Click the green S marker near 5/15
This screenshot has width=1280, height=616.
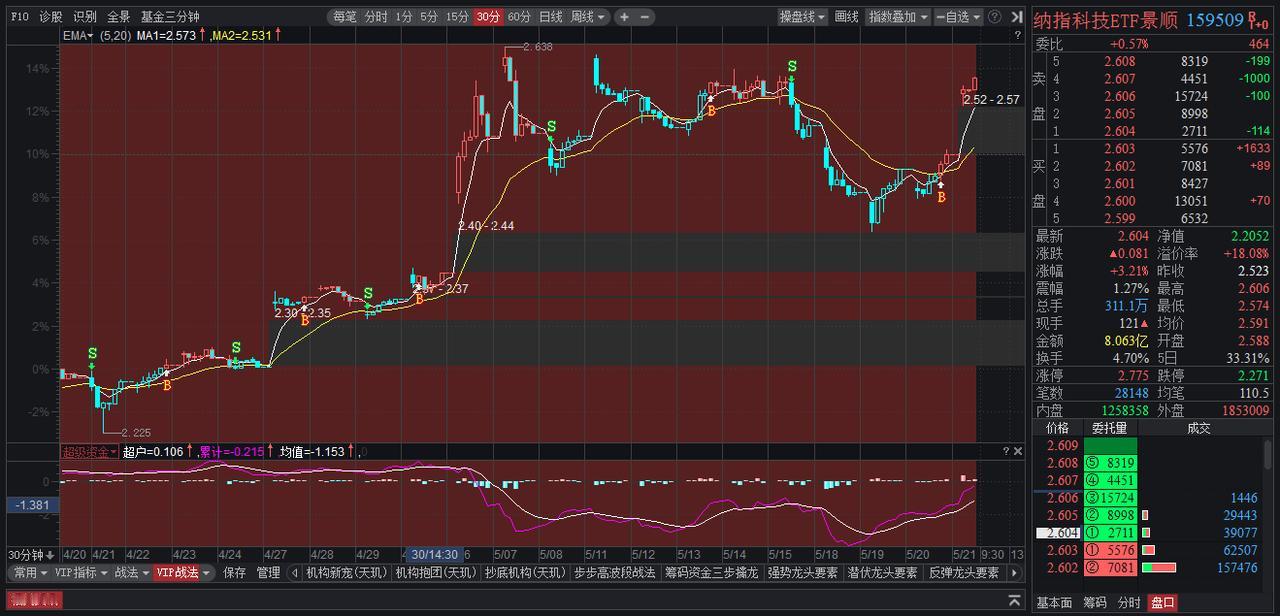[x=792, y=67]
